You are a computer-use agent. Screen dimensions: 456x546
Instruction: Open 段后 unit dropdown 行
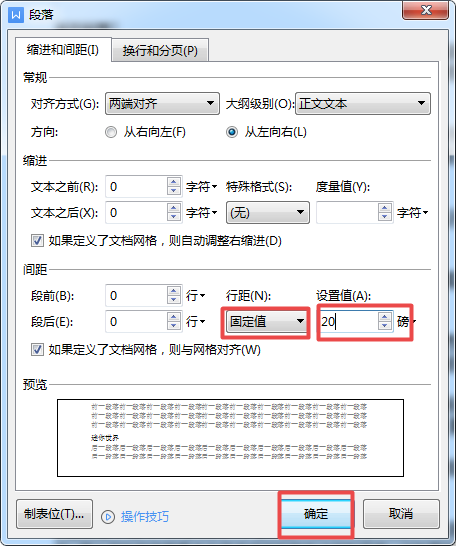[x=196, y=322]
